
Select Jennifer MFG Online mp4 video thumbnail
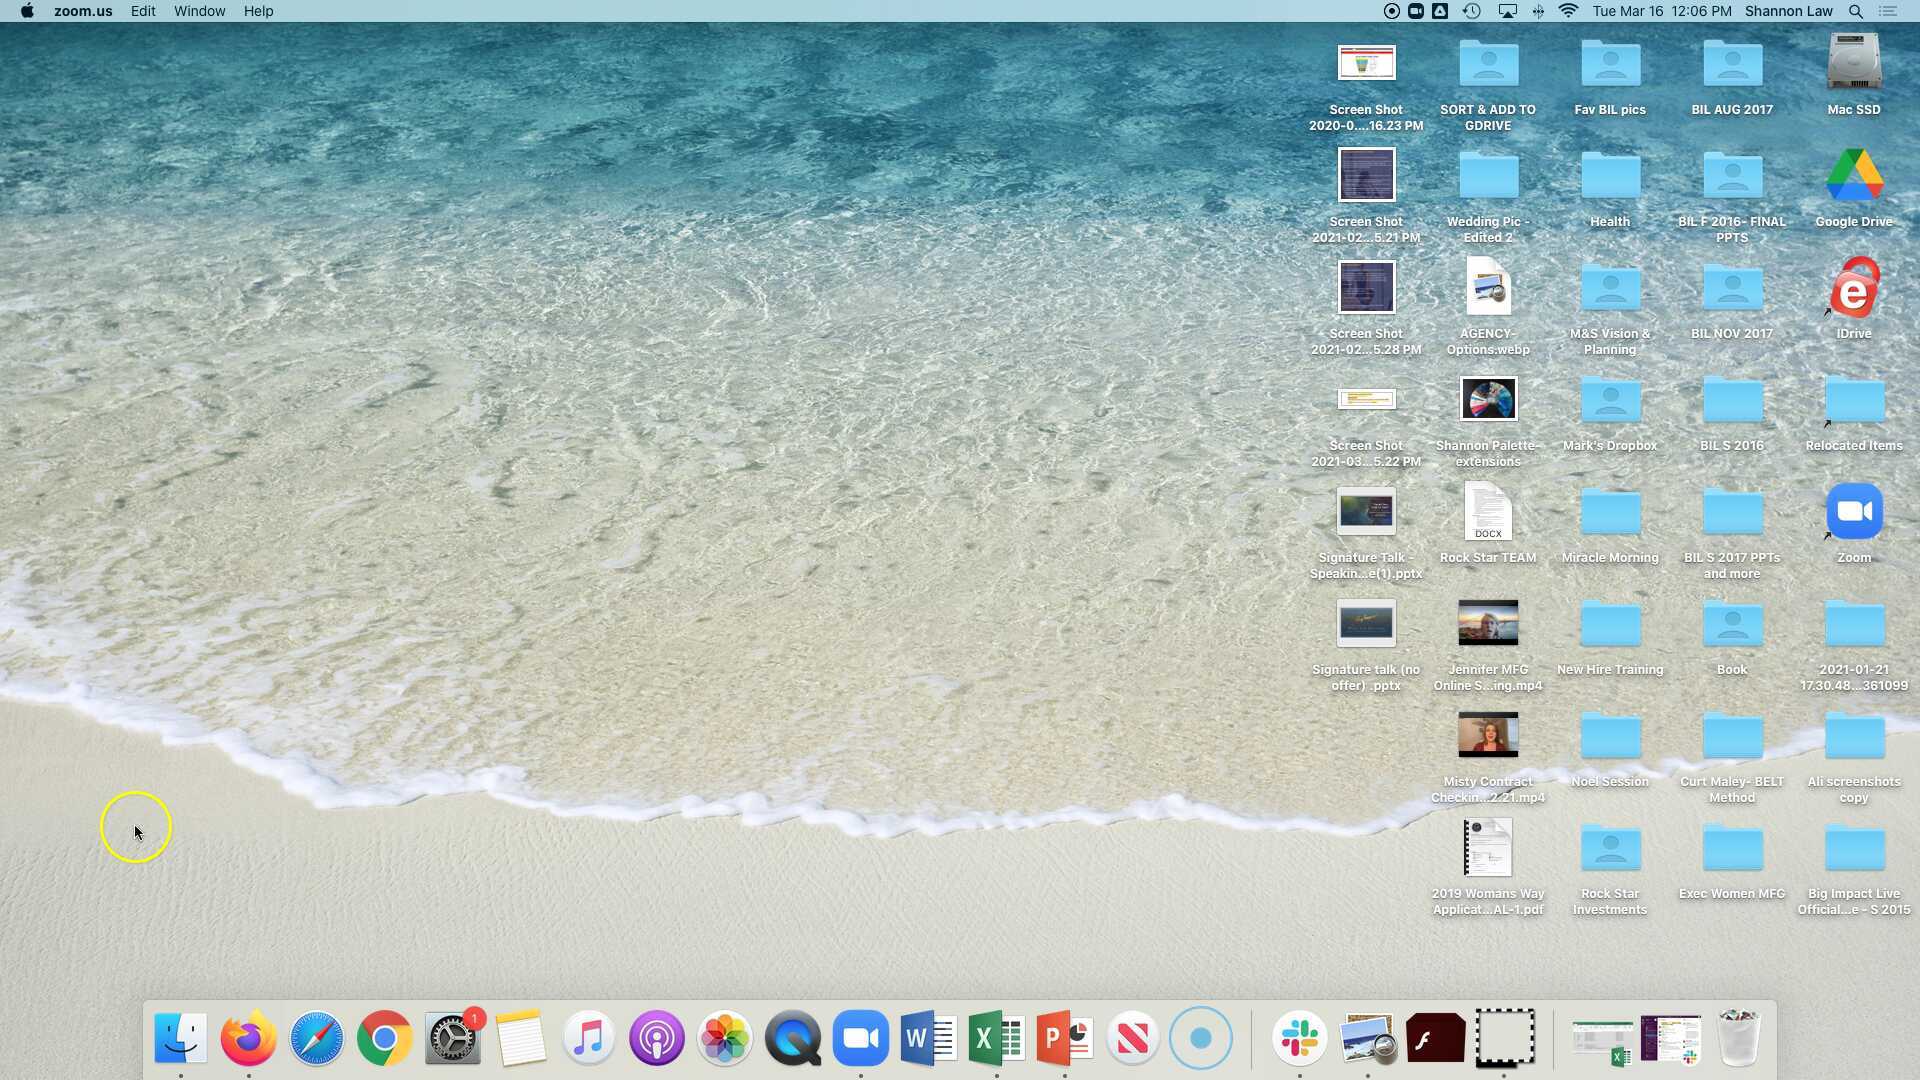pyautogui.click(x=1488, y=623)
